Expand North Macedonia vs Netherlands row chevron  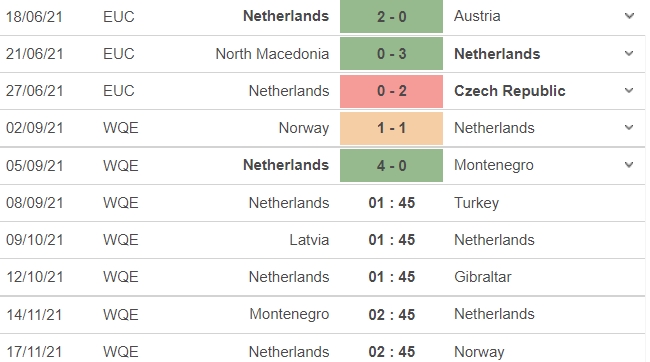coord(629,53)
